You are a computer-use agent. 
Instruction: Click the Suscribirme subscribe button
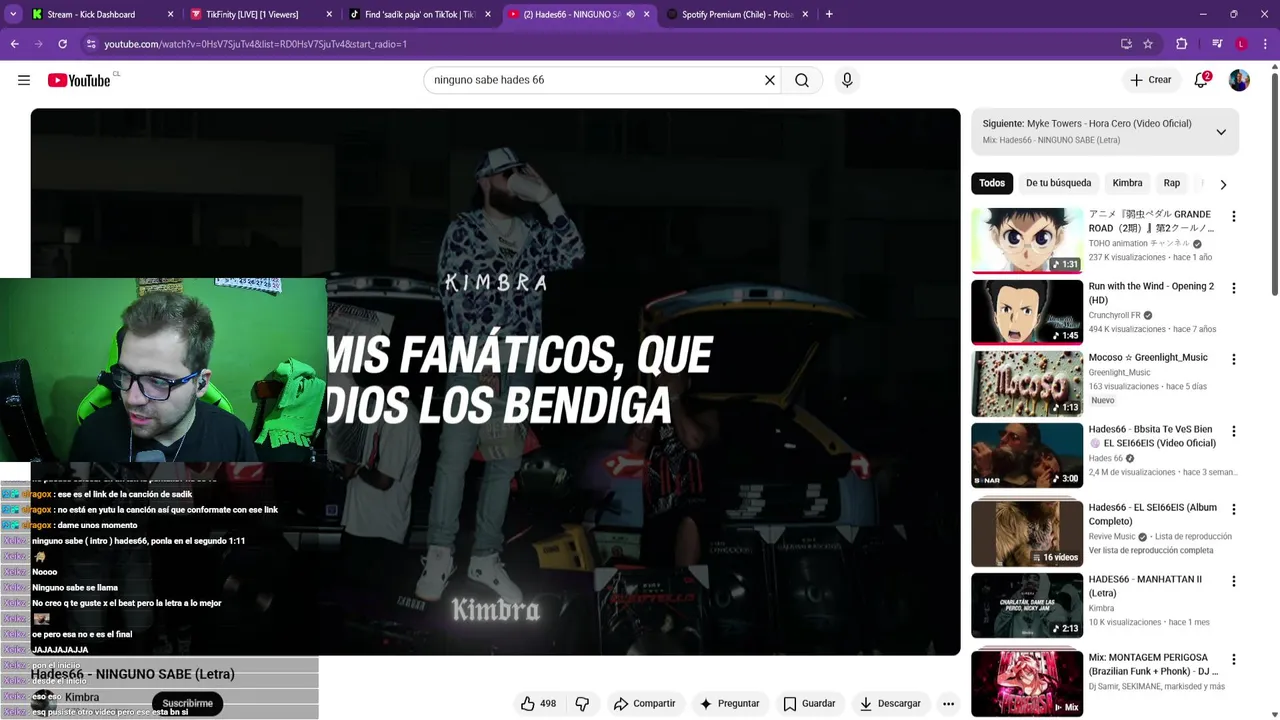click(x=188, y=703)
